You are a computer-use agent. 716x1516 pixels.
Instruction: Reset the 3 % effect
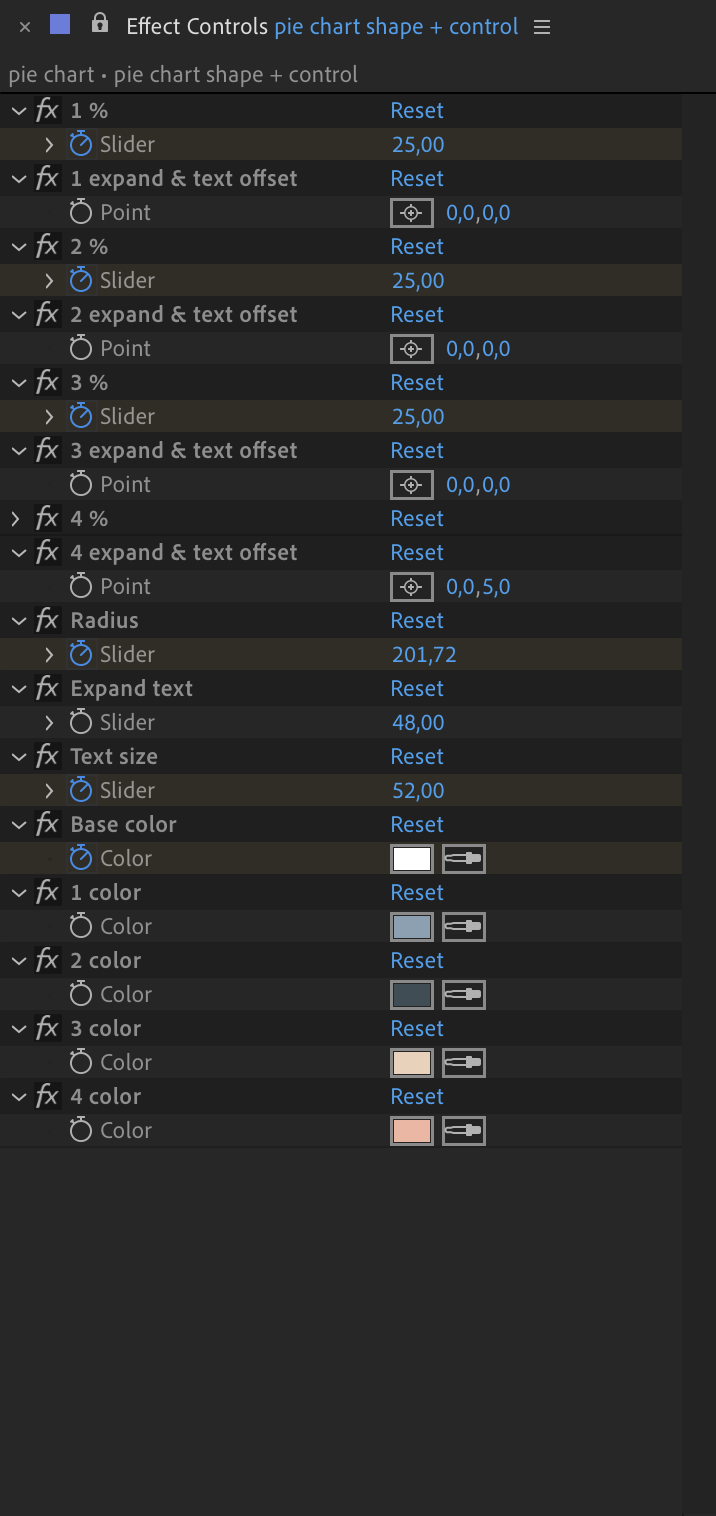417,382
